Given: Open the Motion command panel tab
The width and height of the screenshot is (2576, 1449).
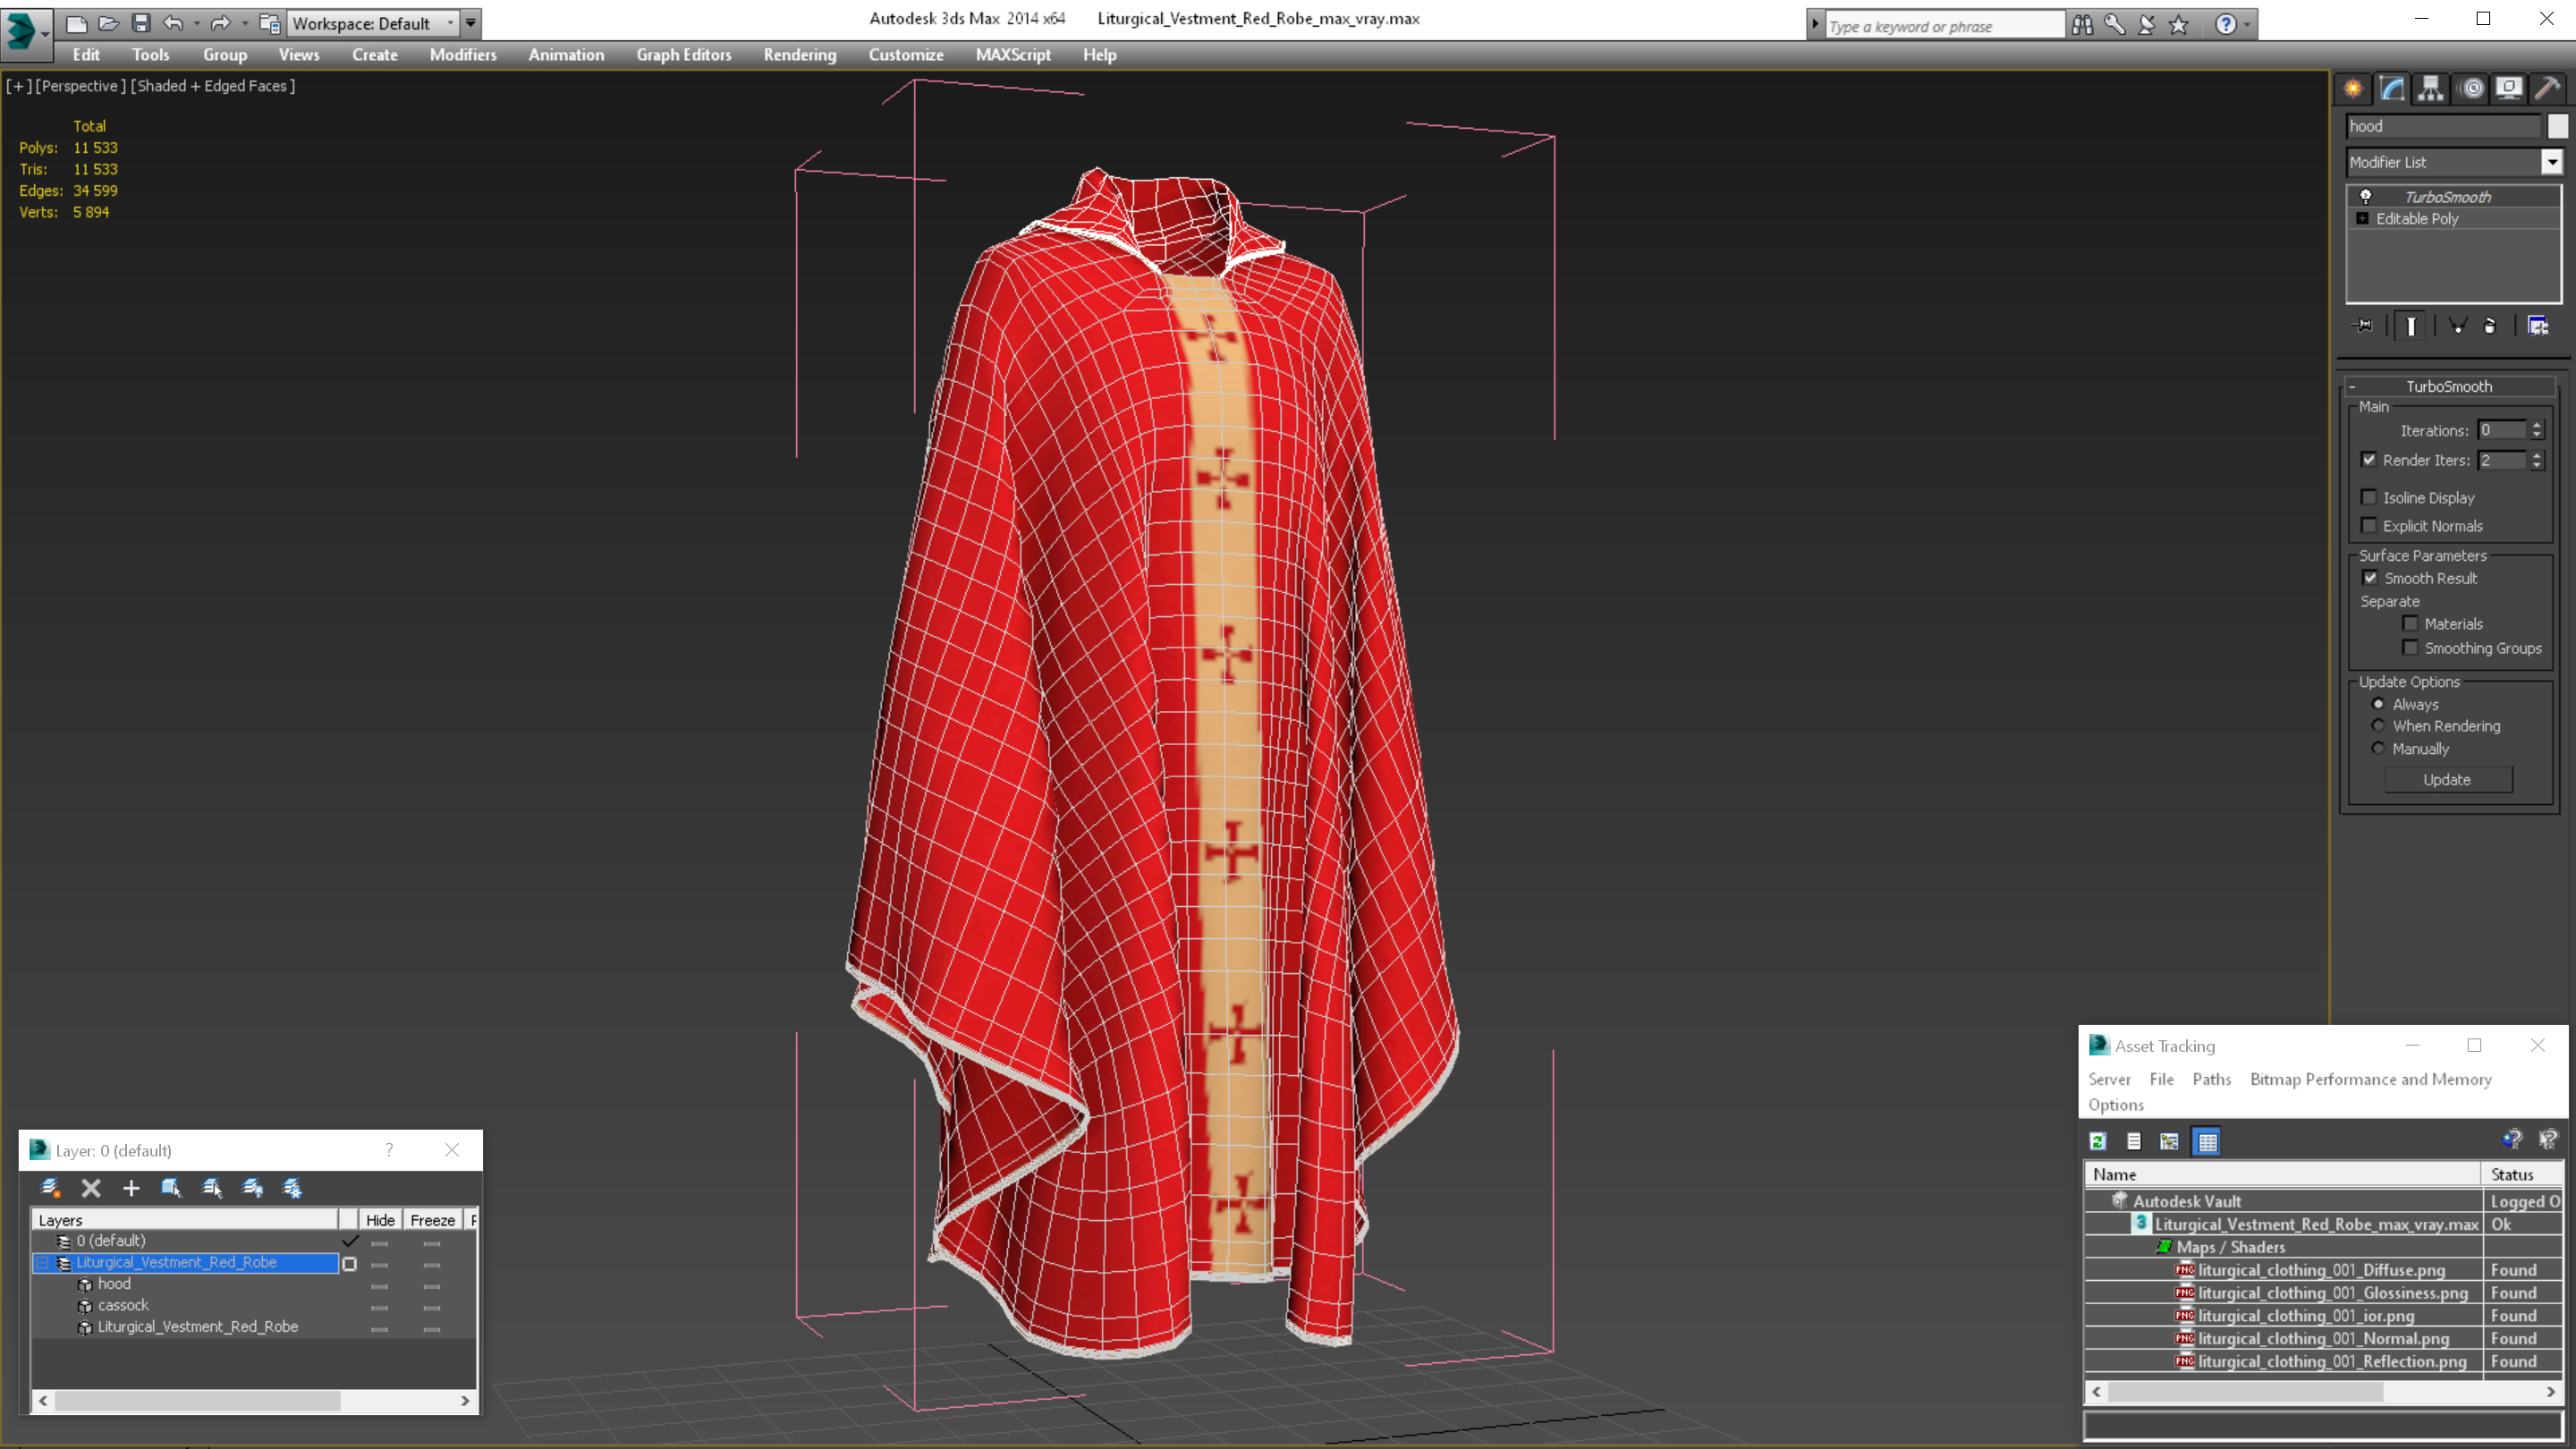Looking at the screenshot, I should pyautogui.click(x=2471, y=88).
